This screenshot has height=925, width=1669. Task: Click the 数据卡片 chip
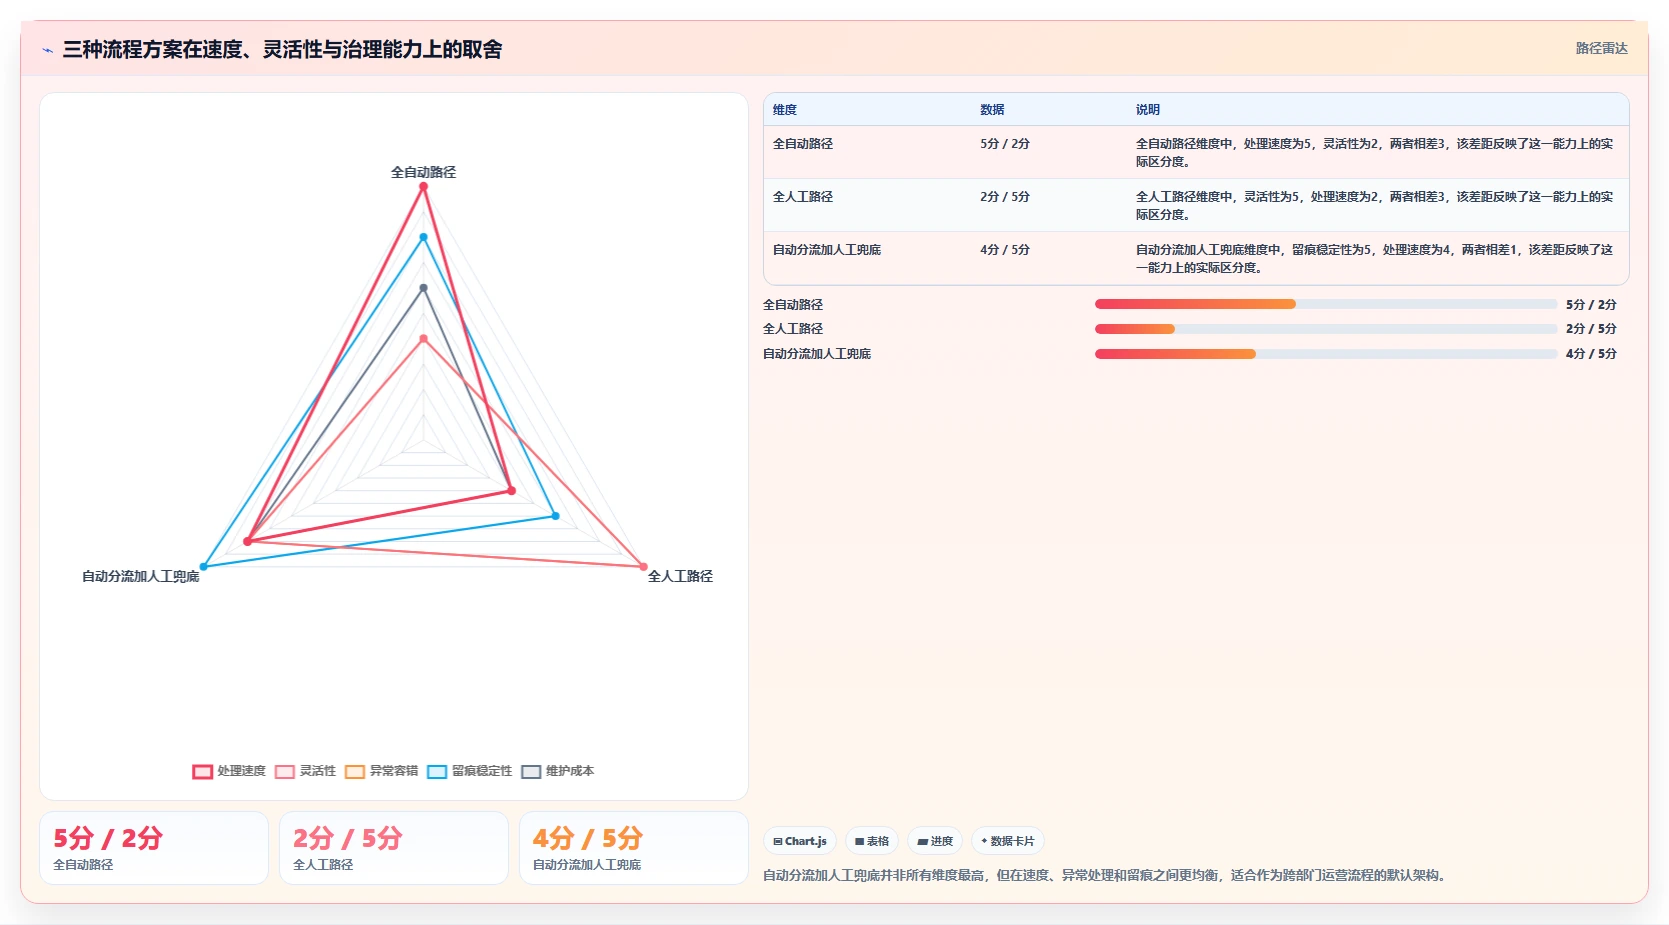1008,841
